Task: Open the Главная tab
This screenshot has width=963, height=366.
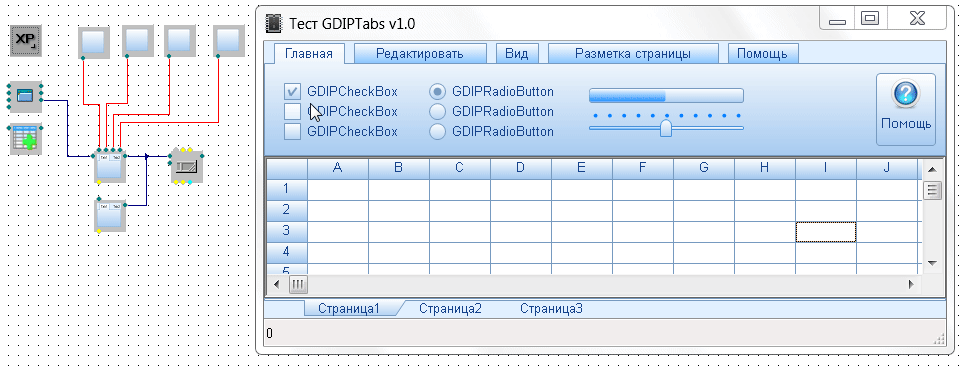Action: pos(309,53)
